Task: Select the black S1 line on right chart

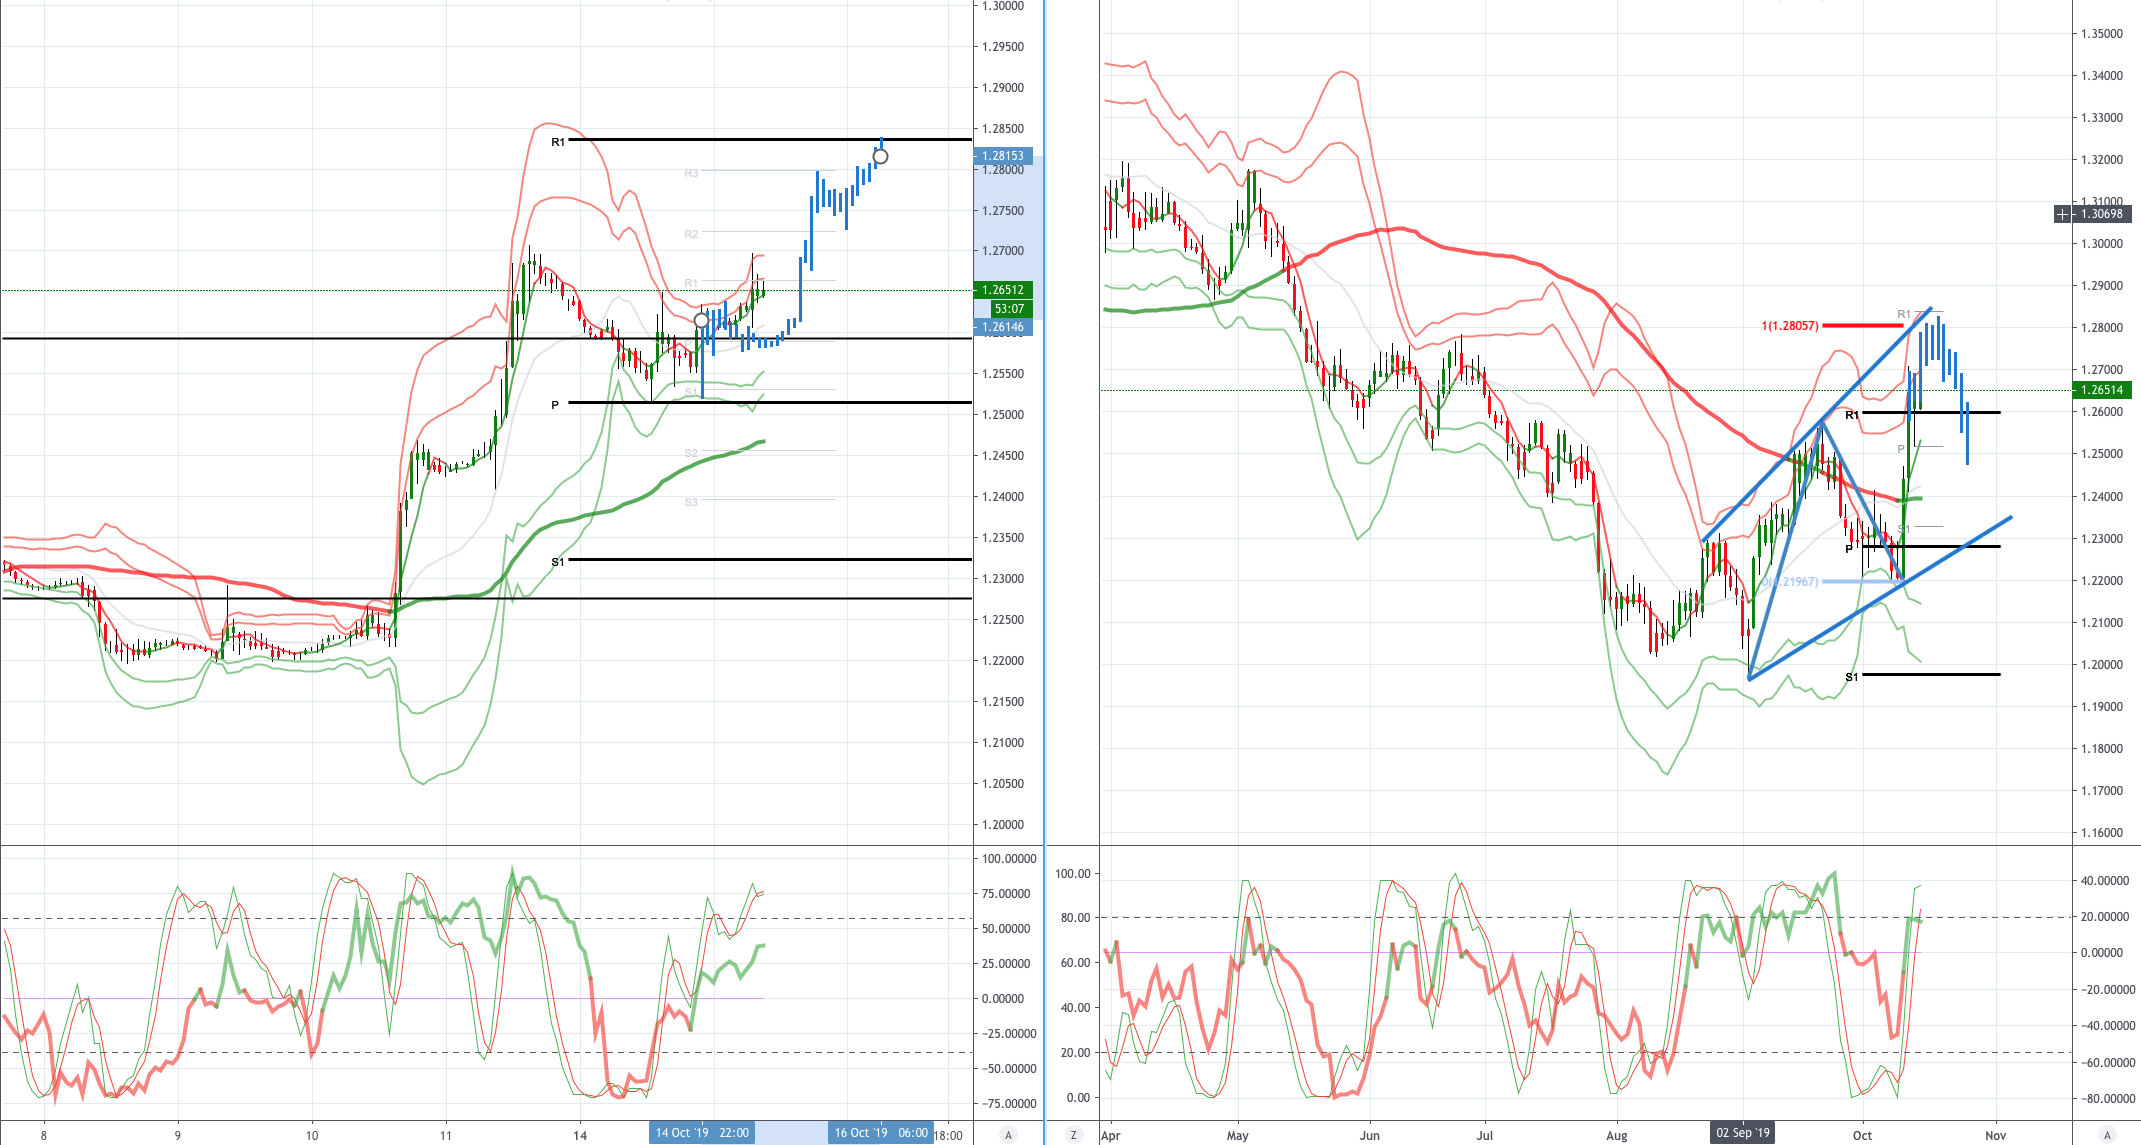Action: (x=1931, y=675)
